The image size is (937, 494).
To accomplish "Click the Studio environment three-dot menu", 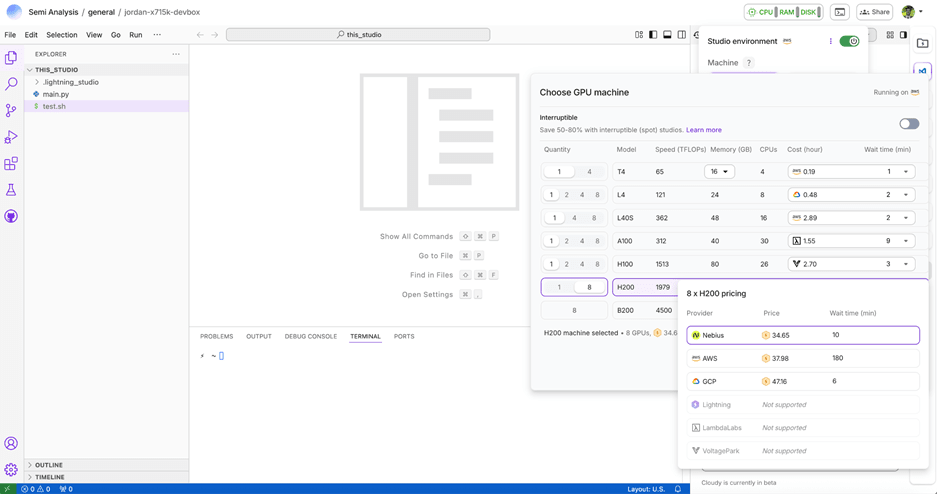I will (831, 41).
